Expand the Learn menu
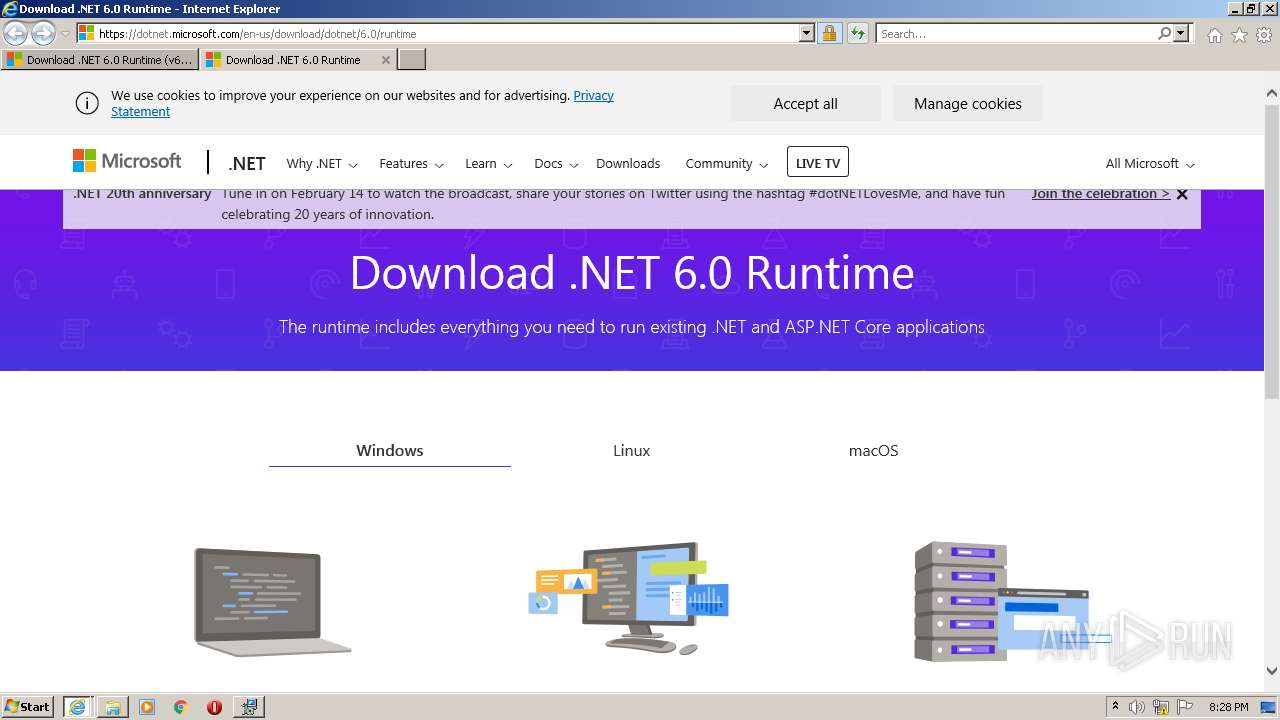 click(488, 163)
